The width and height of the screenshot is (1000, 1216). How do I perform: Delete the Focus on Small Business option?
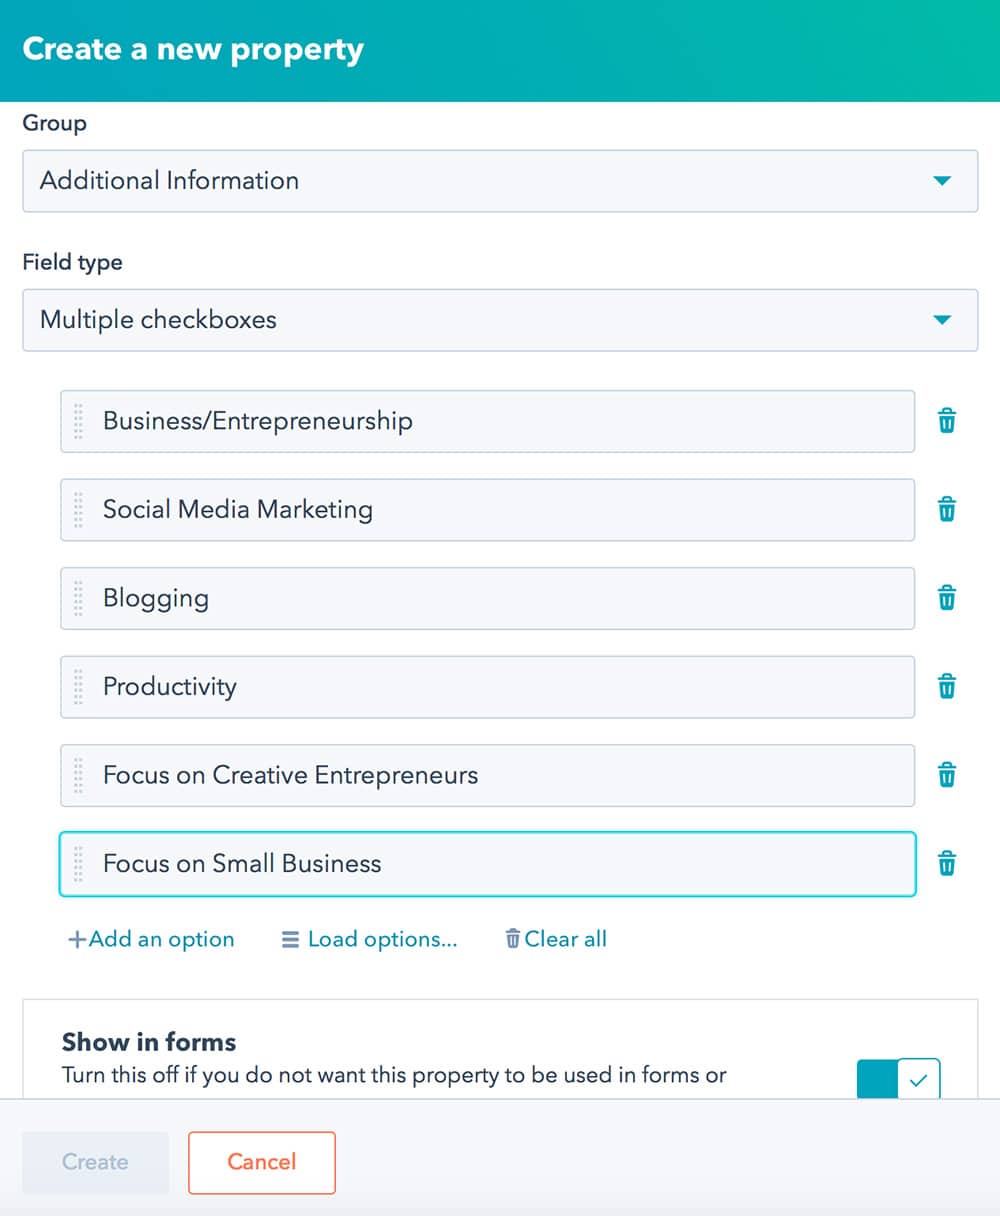pos(946,864)
